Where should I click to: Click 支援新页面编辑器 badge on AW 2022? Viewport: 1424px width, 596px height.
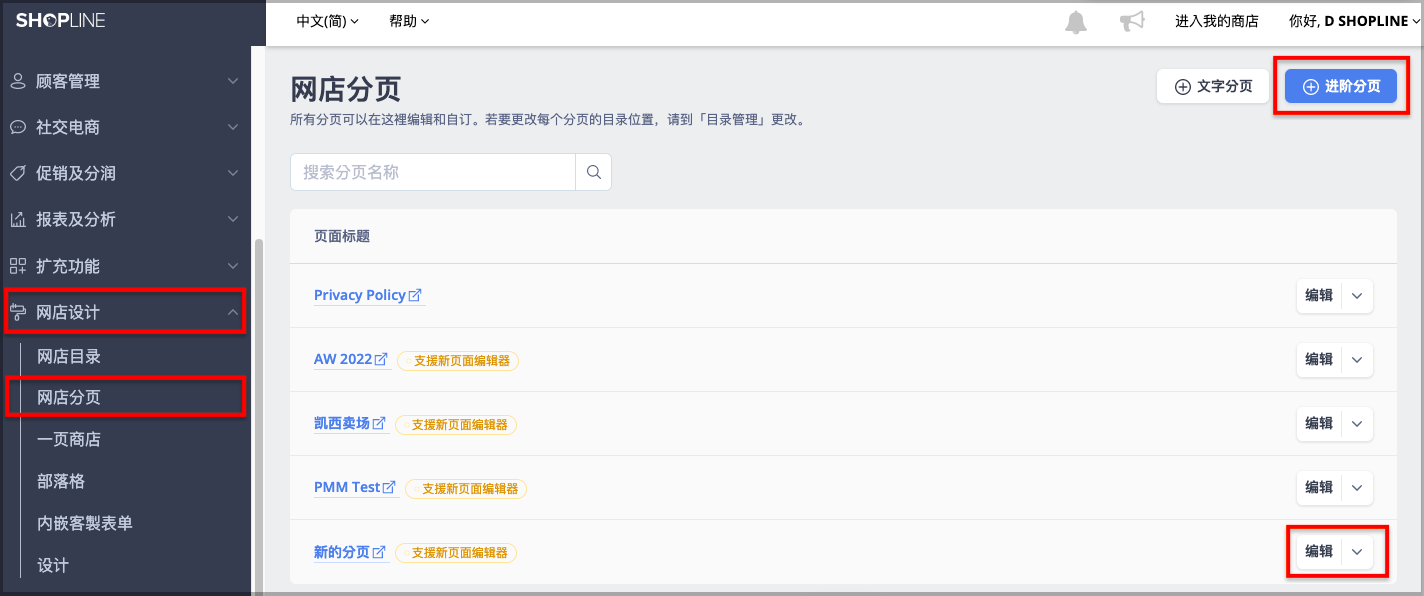[458, 360]
